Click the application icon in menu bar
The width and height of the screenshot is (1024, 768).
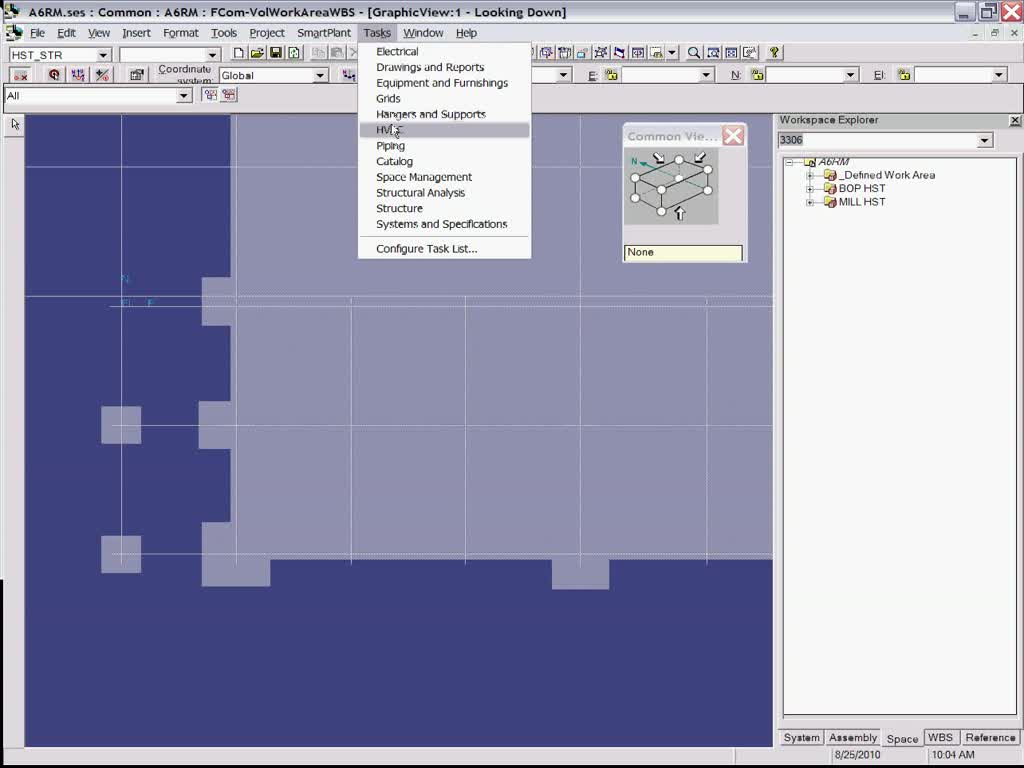pos(14,33)
